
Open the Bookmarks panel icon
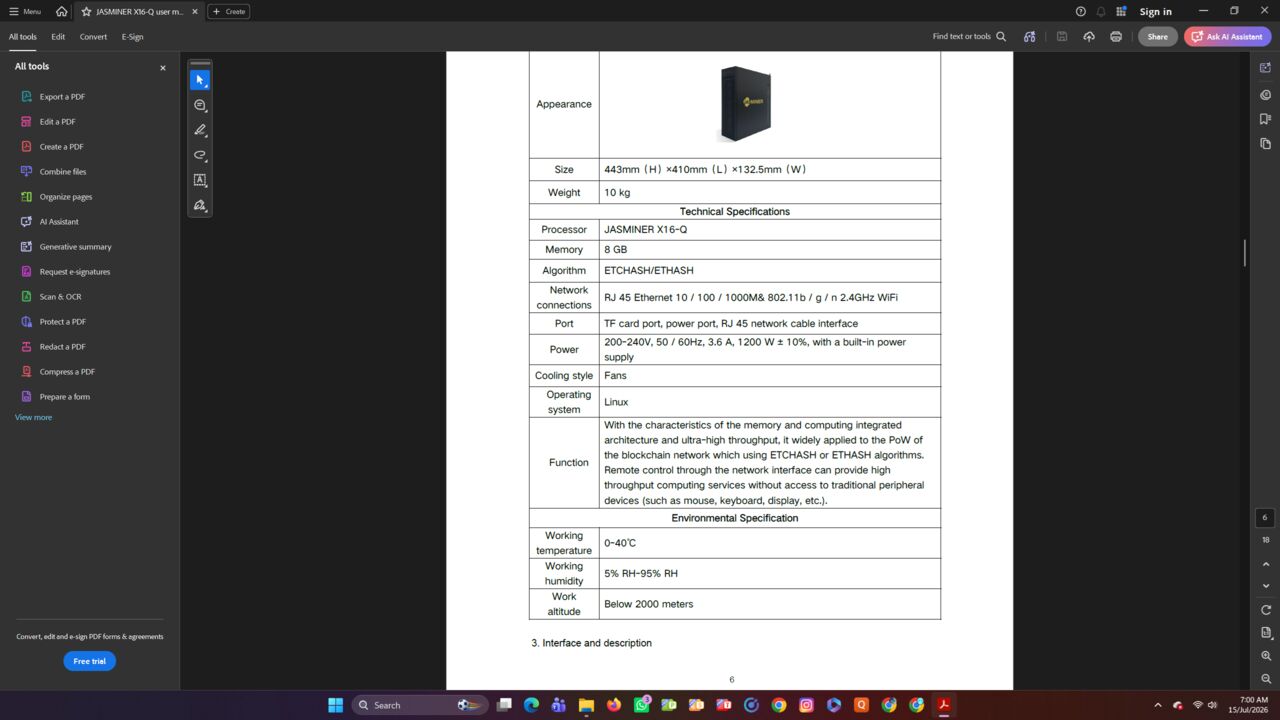pyautogui.click(x=1266, y=119)
